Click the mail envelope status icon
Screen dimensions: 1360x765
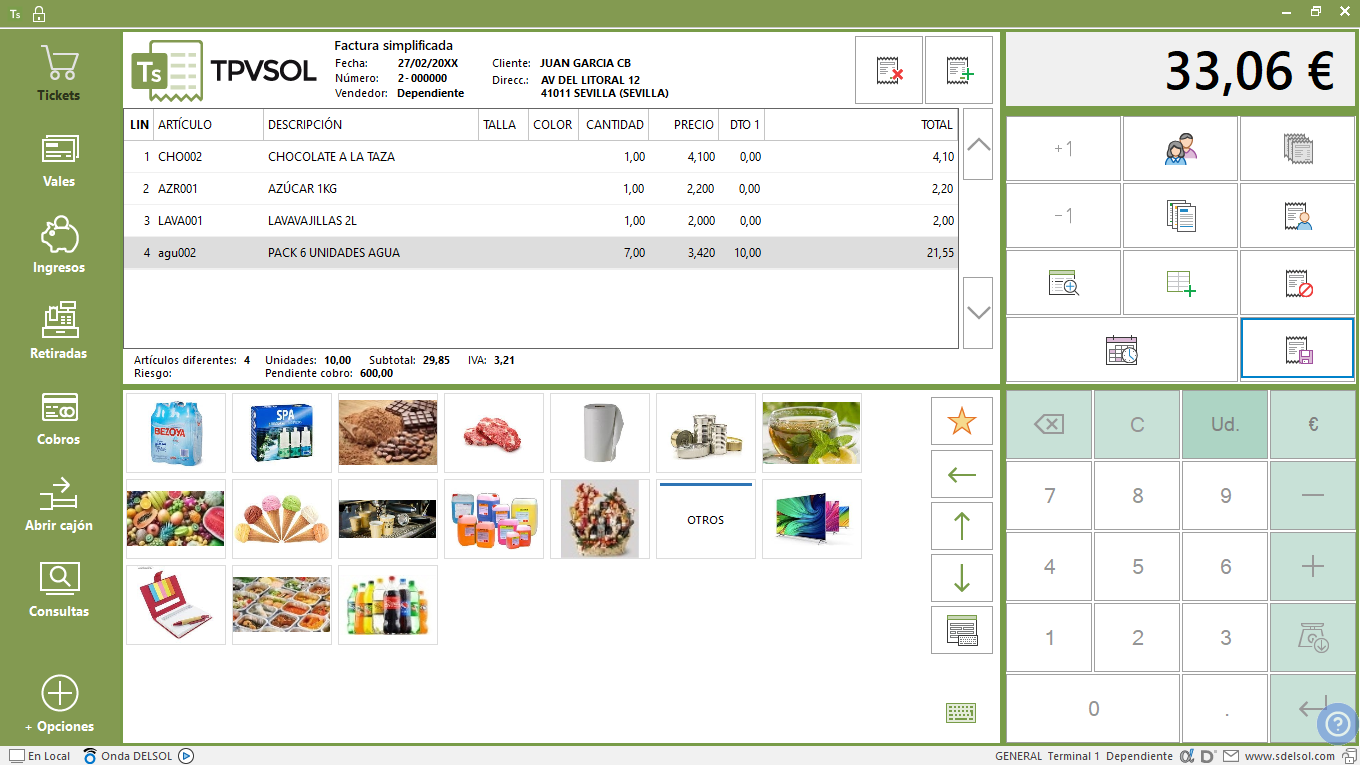[x=1231, y=756]
